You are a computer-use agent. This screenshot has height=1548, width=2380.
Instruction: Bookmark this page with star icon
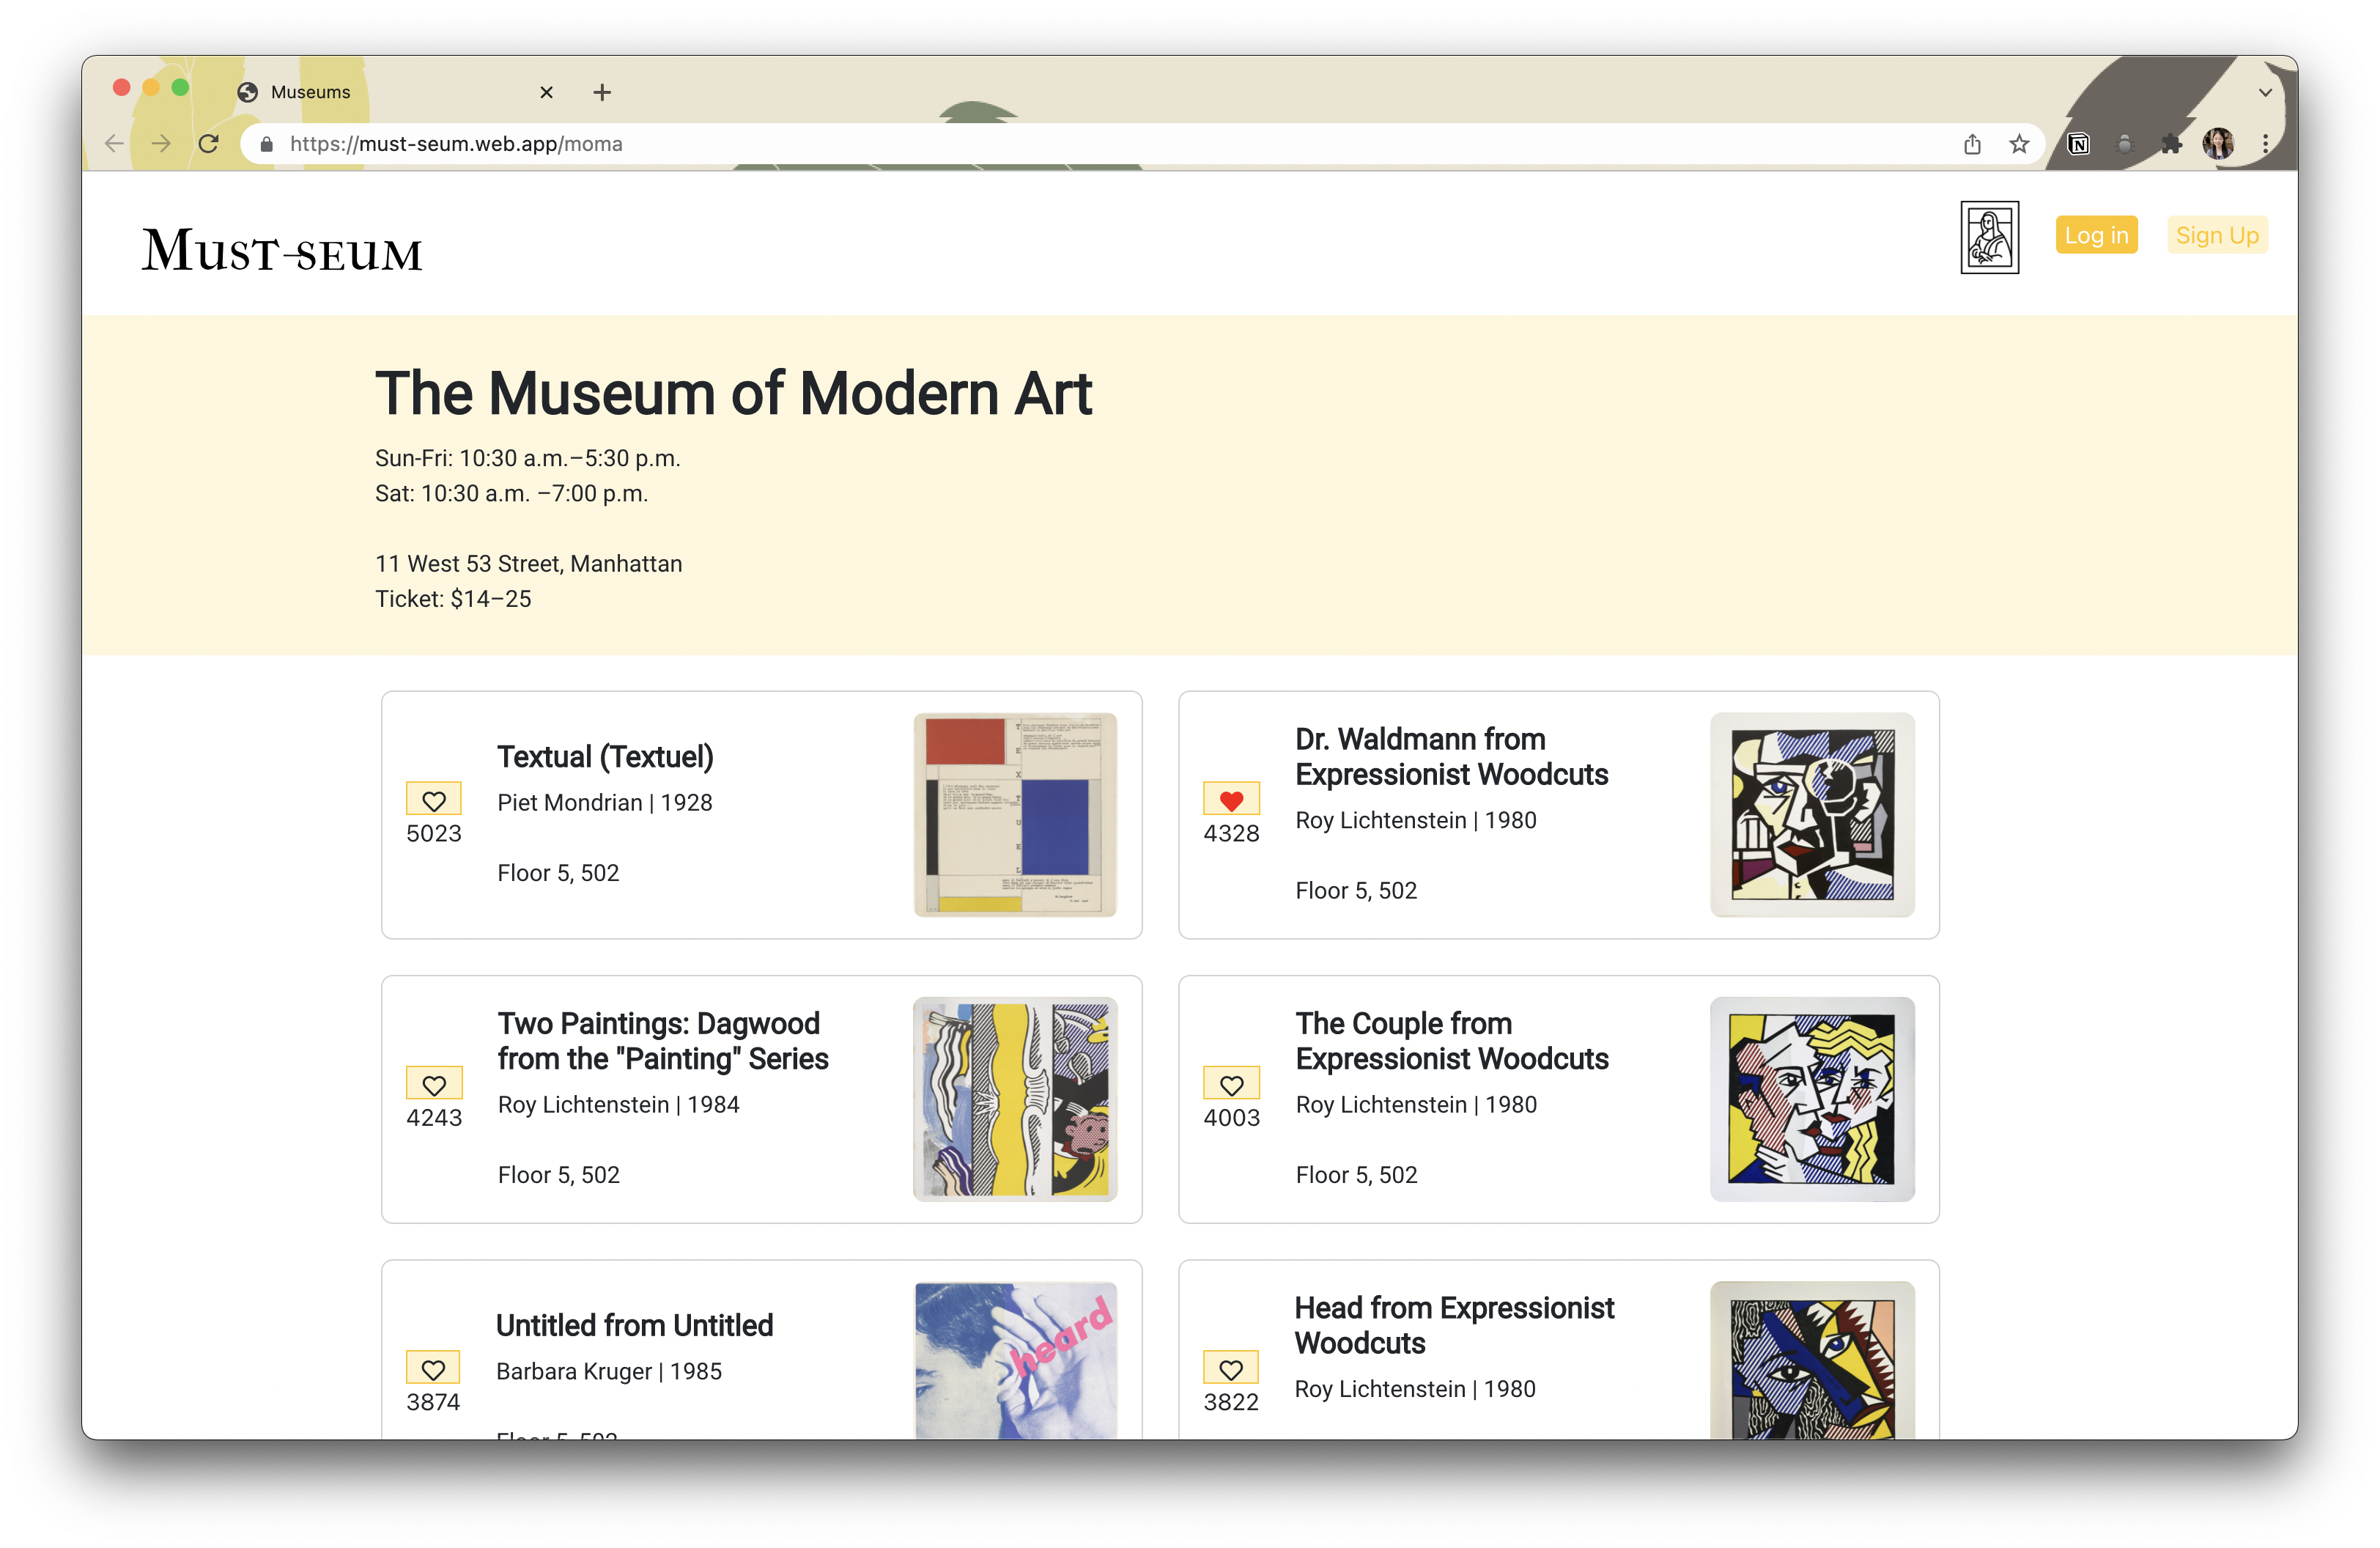click(x=2019, y=144)
